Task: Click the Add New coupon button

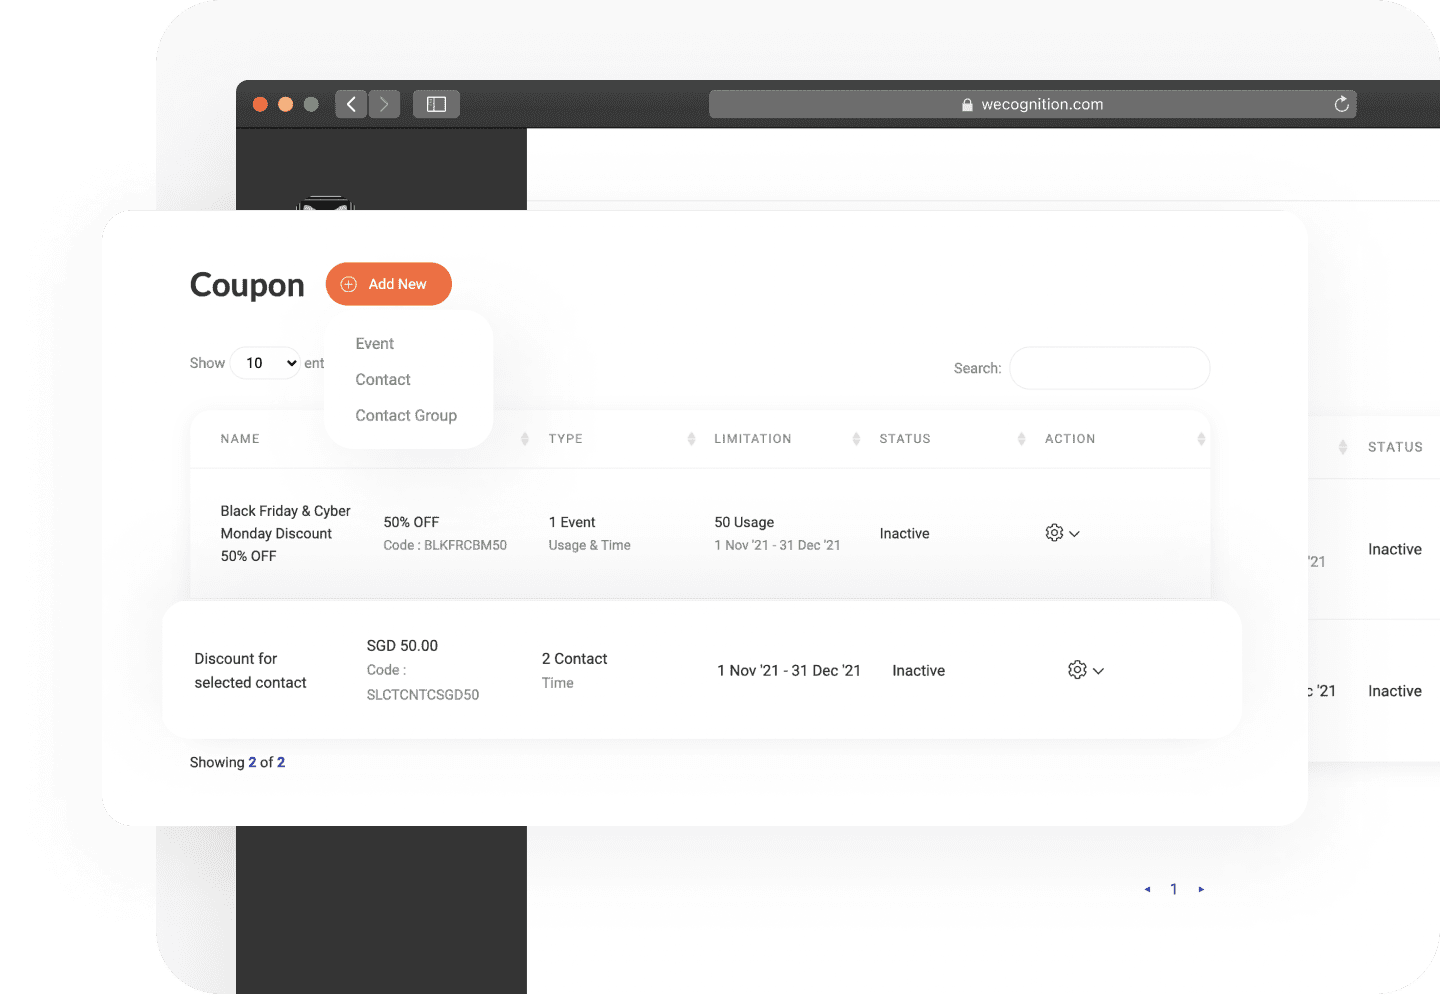Action: tap(389, 284)
